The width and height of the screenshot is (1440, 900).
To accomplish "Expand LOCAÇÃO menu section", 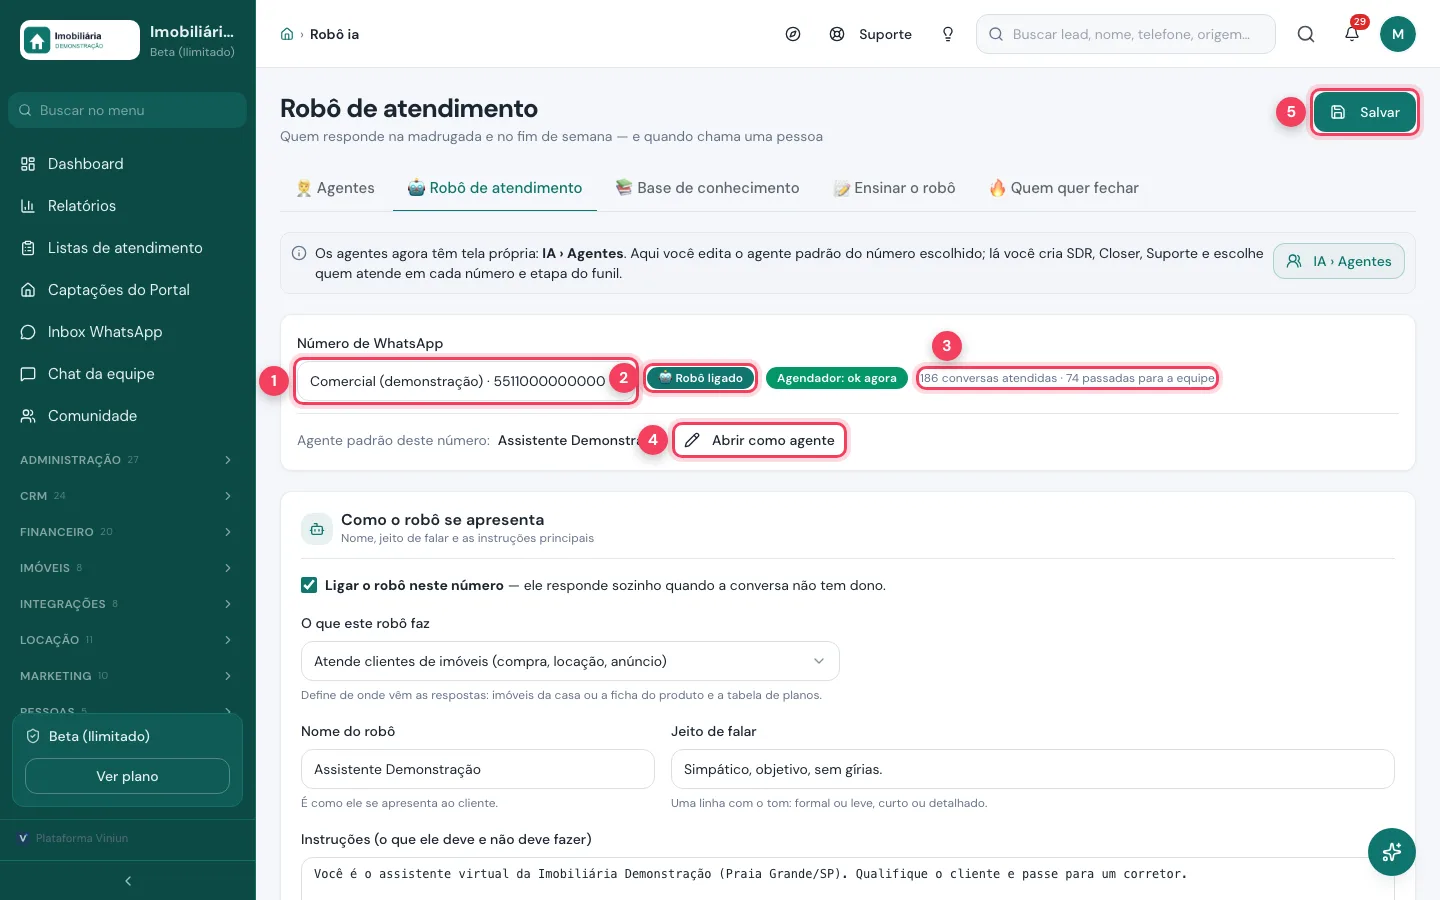I will (x=128, y=640).
